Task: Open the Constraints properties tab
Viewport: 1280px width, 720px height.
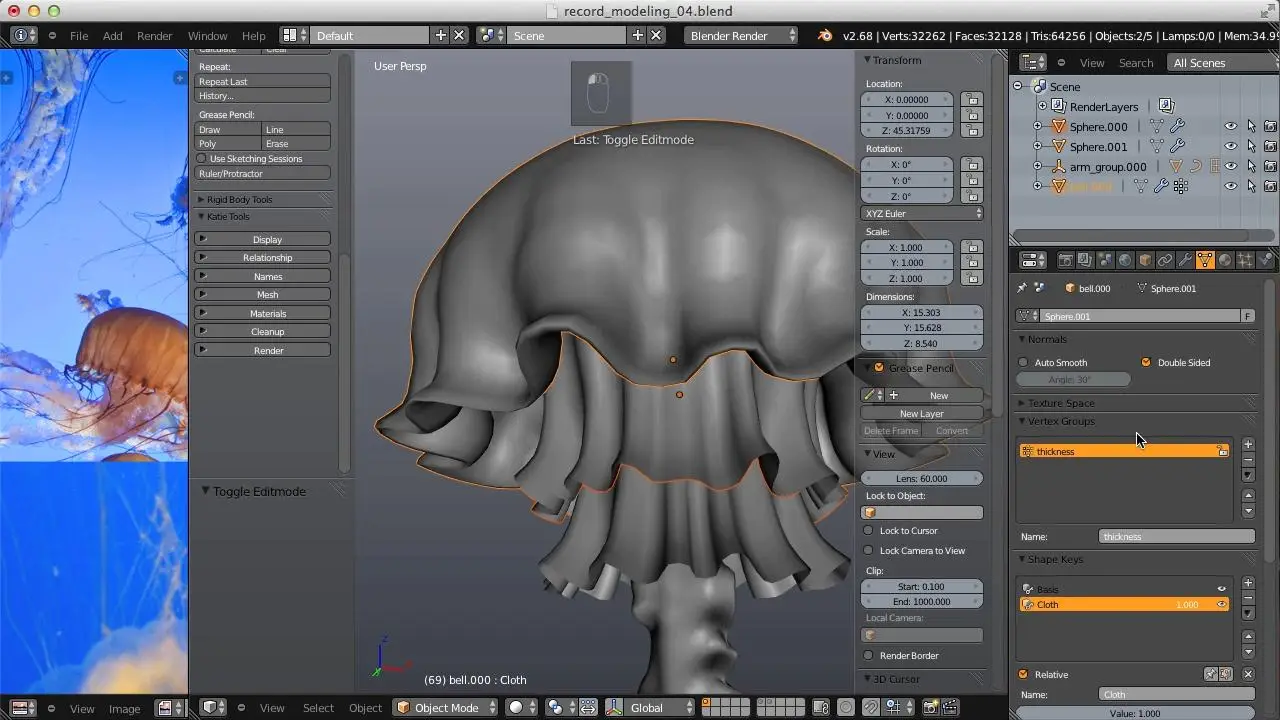Action: [x=1165, y=260]
